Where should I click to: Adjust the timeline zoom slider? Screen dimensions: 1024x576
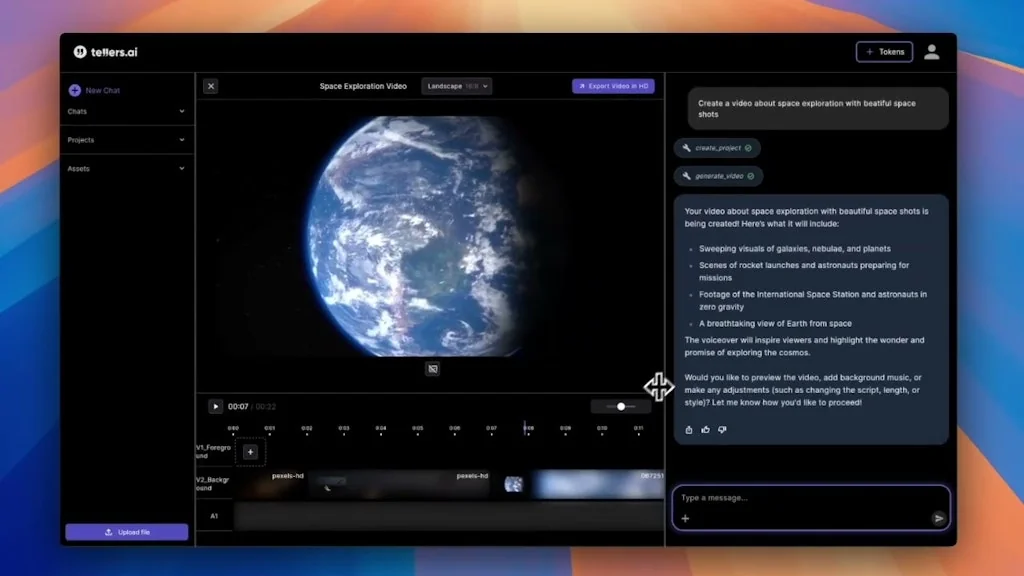point(620,406)
